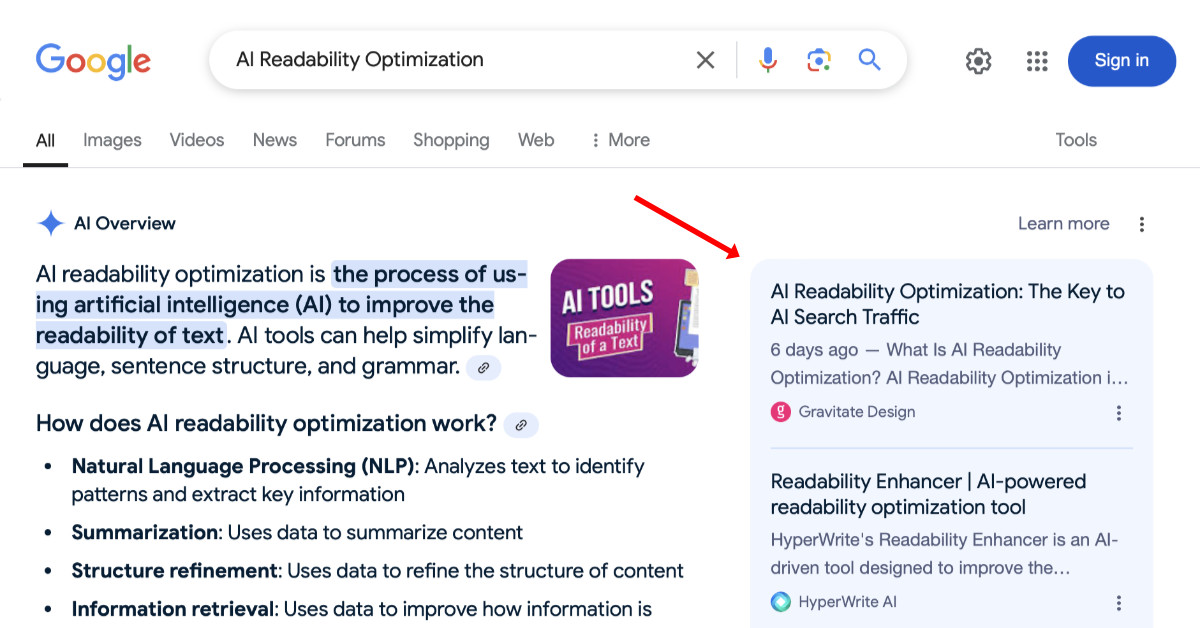This screenshot has height=628, width=1200.
Task: Click the share link icon after readability definition
Action: pos(484,368)
